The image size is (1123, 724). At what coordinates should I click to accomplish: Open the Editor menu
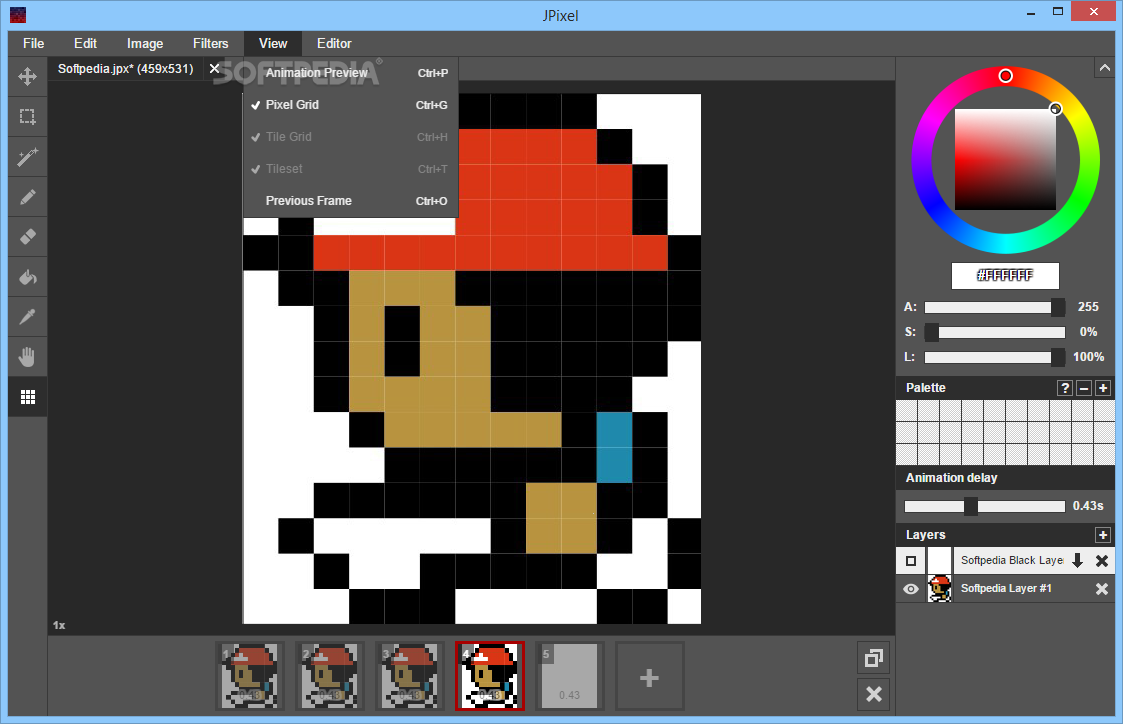[x=334, y=44]
